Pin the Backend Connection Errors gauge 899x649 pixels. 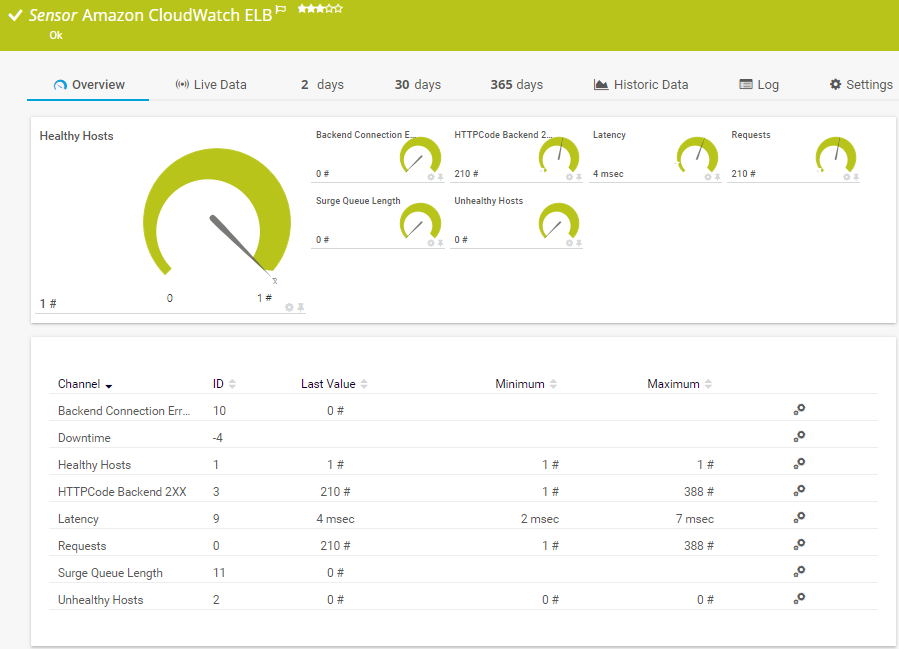pos(441,177)
